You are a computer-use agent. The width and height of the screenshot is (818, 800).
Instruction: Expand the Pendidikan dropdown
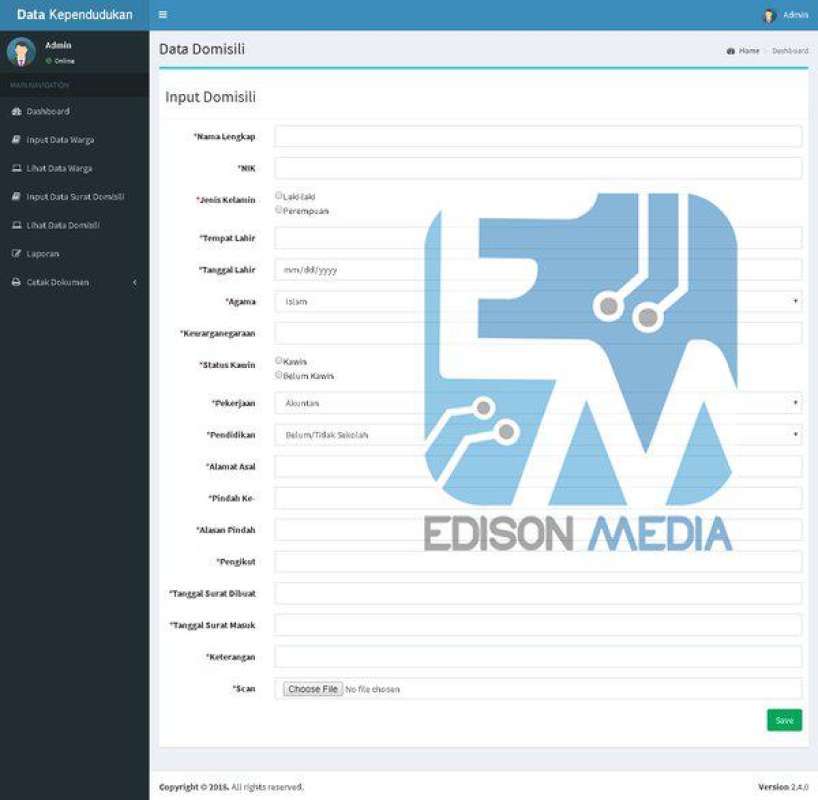[x=538, y=435]
